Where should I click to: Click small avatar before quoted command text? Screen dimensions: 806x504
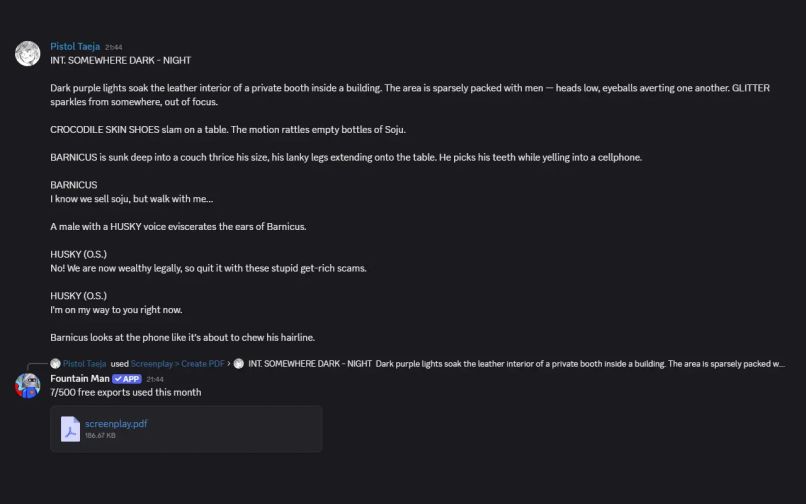click(x=239, y=364)
